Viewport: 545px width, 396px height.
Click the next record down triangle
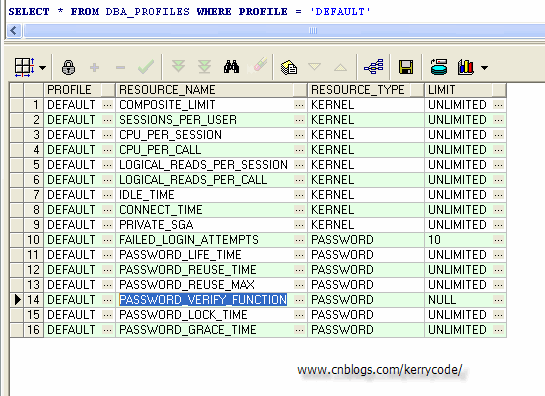pos(315,66)
